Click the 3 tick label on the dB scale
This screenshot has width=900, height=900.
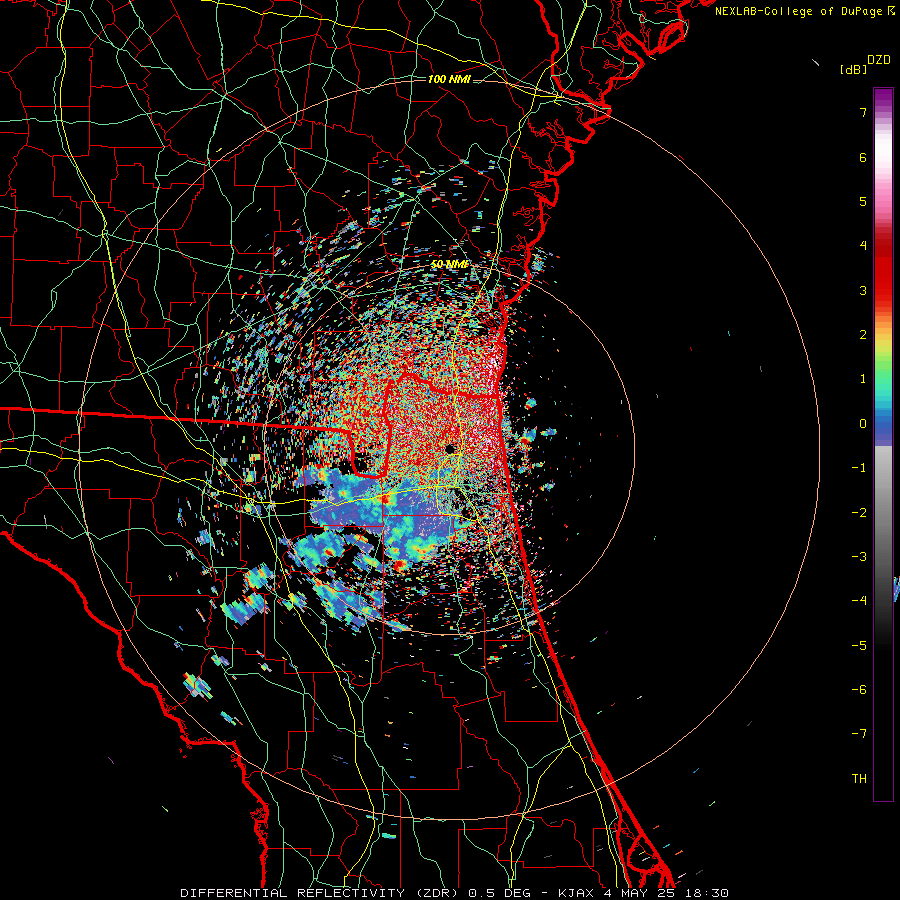[x=863, y=290]
